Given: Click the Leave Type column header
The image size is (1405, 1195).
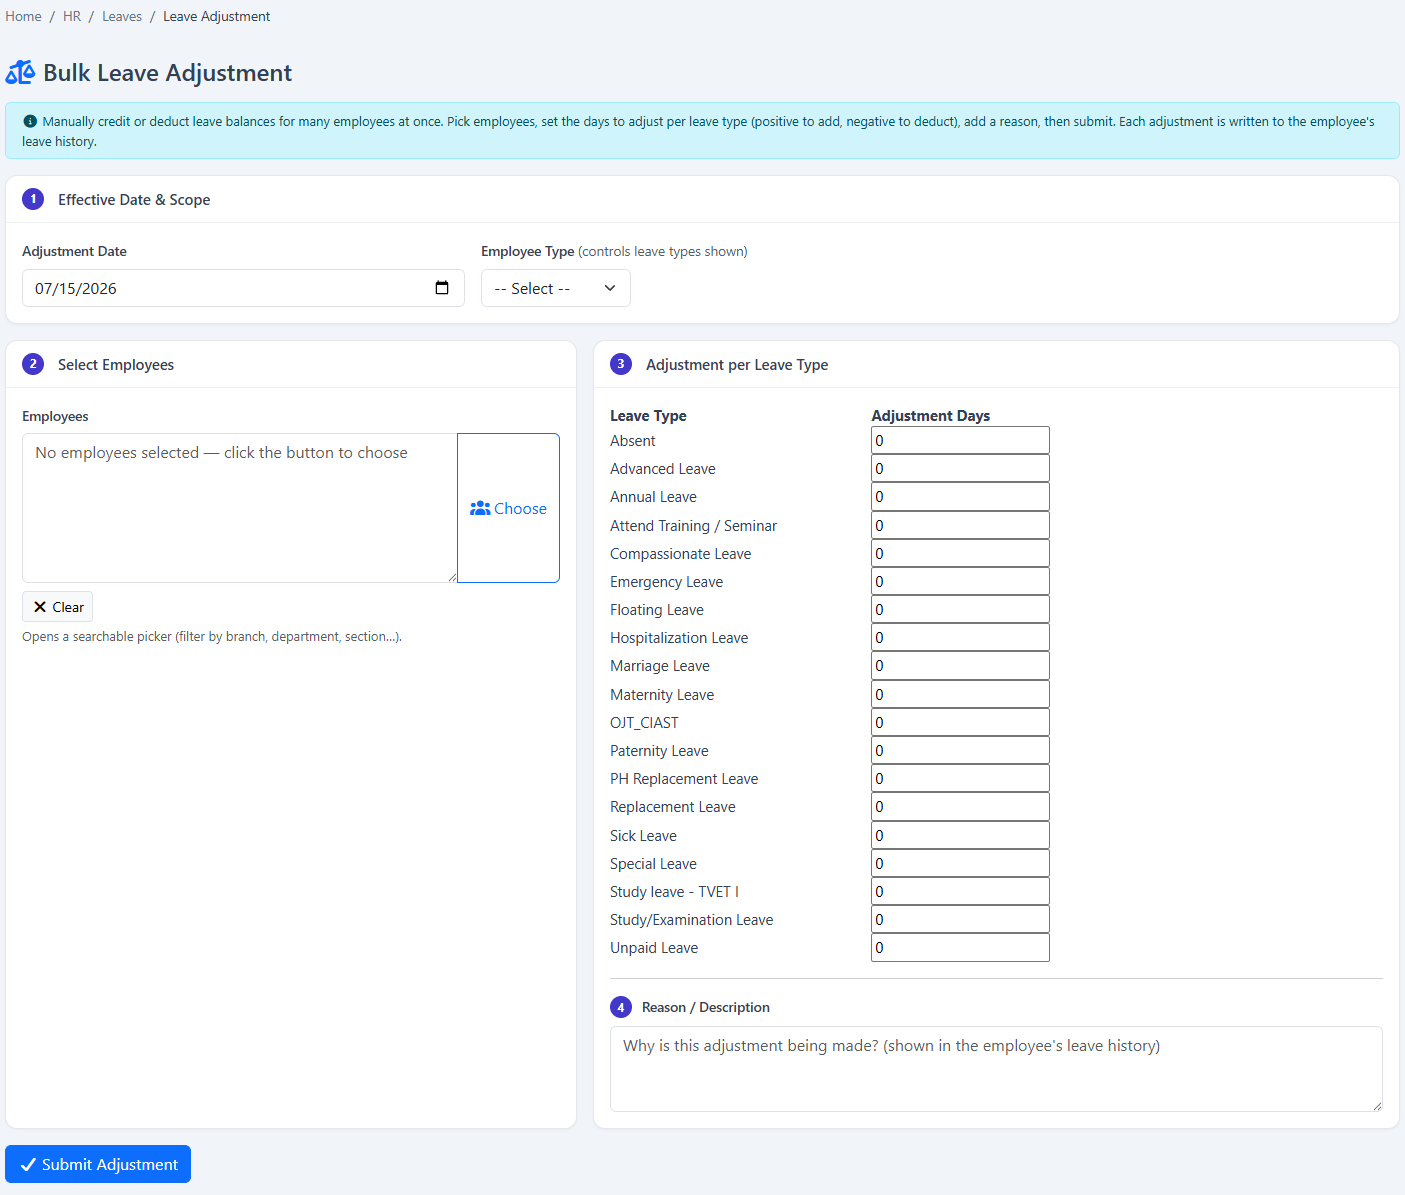Looking at the screenshot, I should 648,416.
